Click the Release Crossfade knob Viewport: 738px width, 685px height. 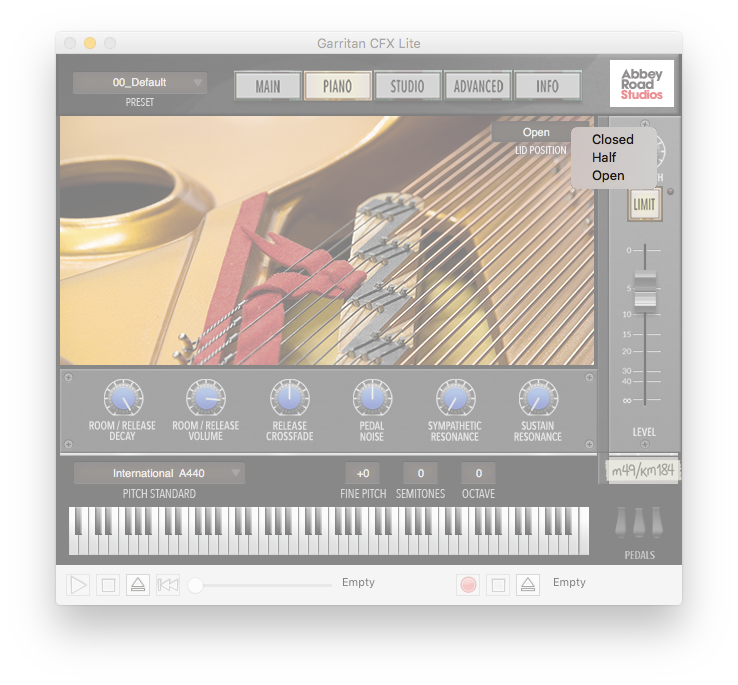289,398
